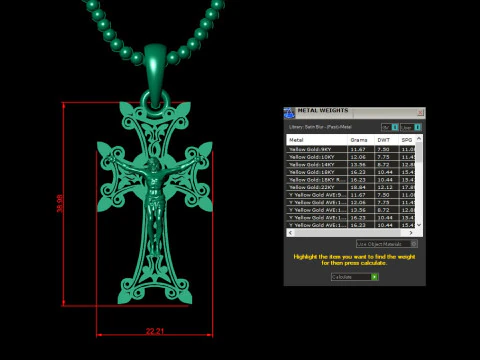Toggle Use Object Materials option
This screenshot has height=360, width=480.
(x=387, y=244)
